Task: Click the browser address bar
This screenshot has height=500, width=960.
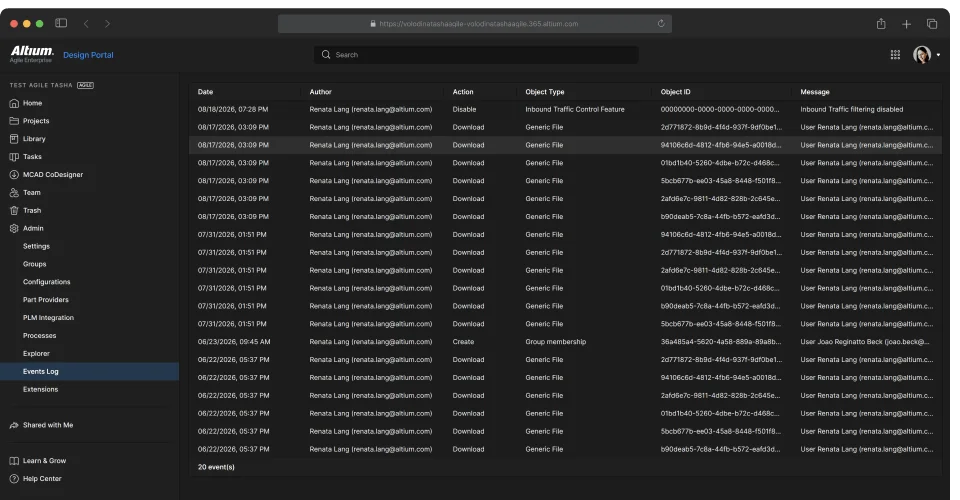Action: tap(474, 23)
